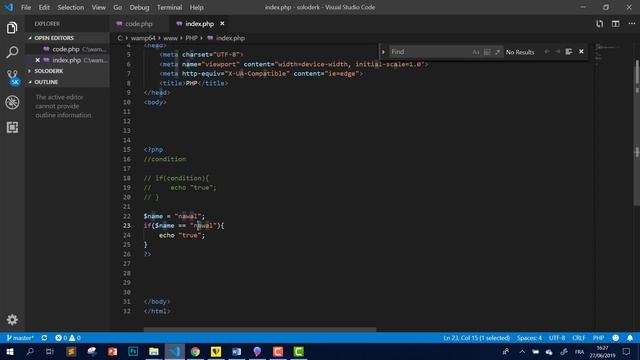Change language mode via PHP status item
The height and width of the screenshot is (360, 640).
click(598, 338)
